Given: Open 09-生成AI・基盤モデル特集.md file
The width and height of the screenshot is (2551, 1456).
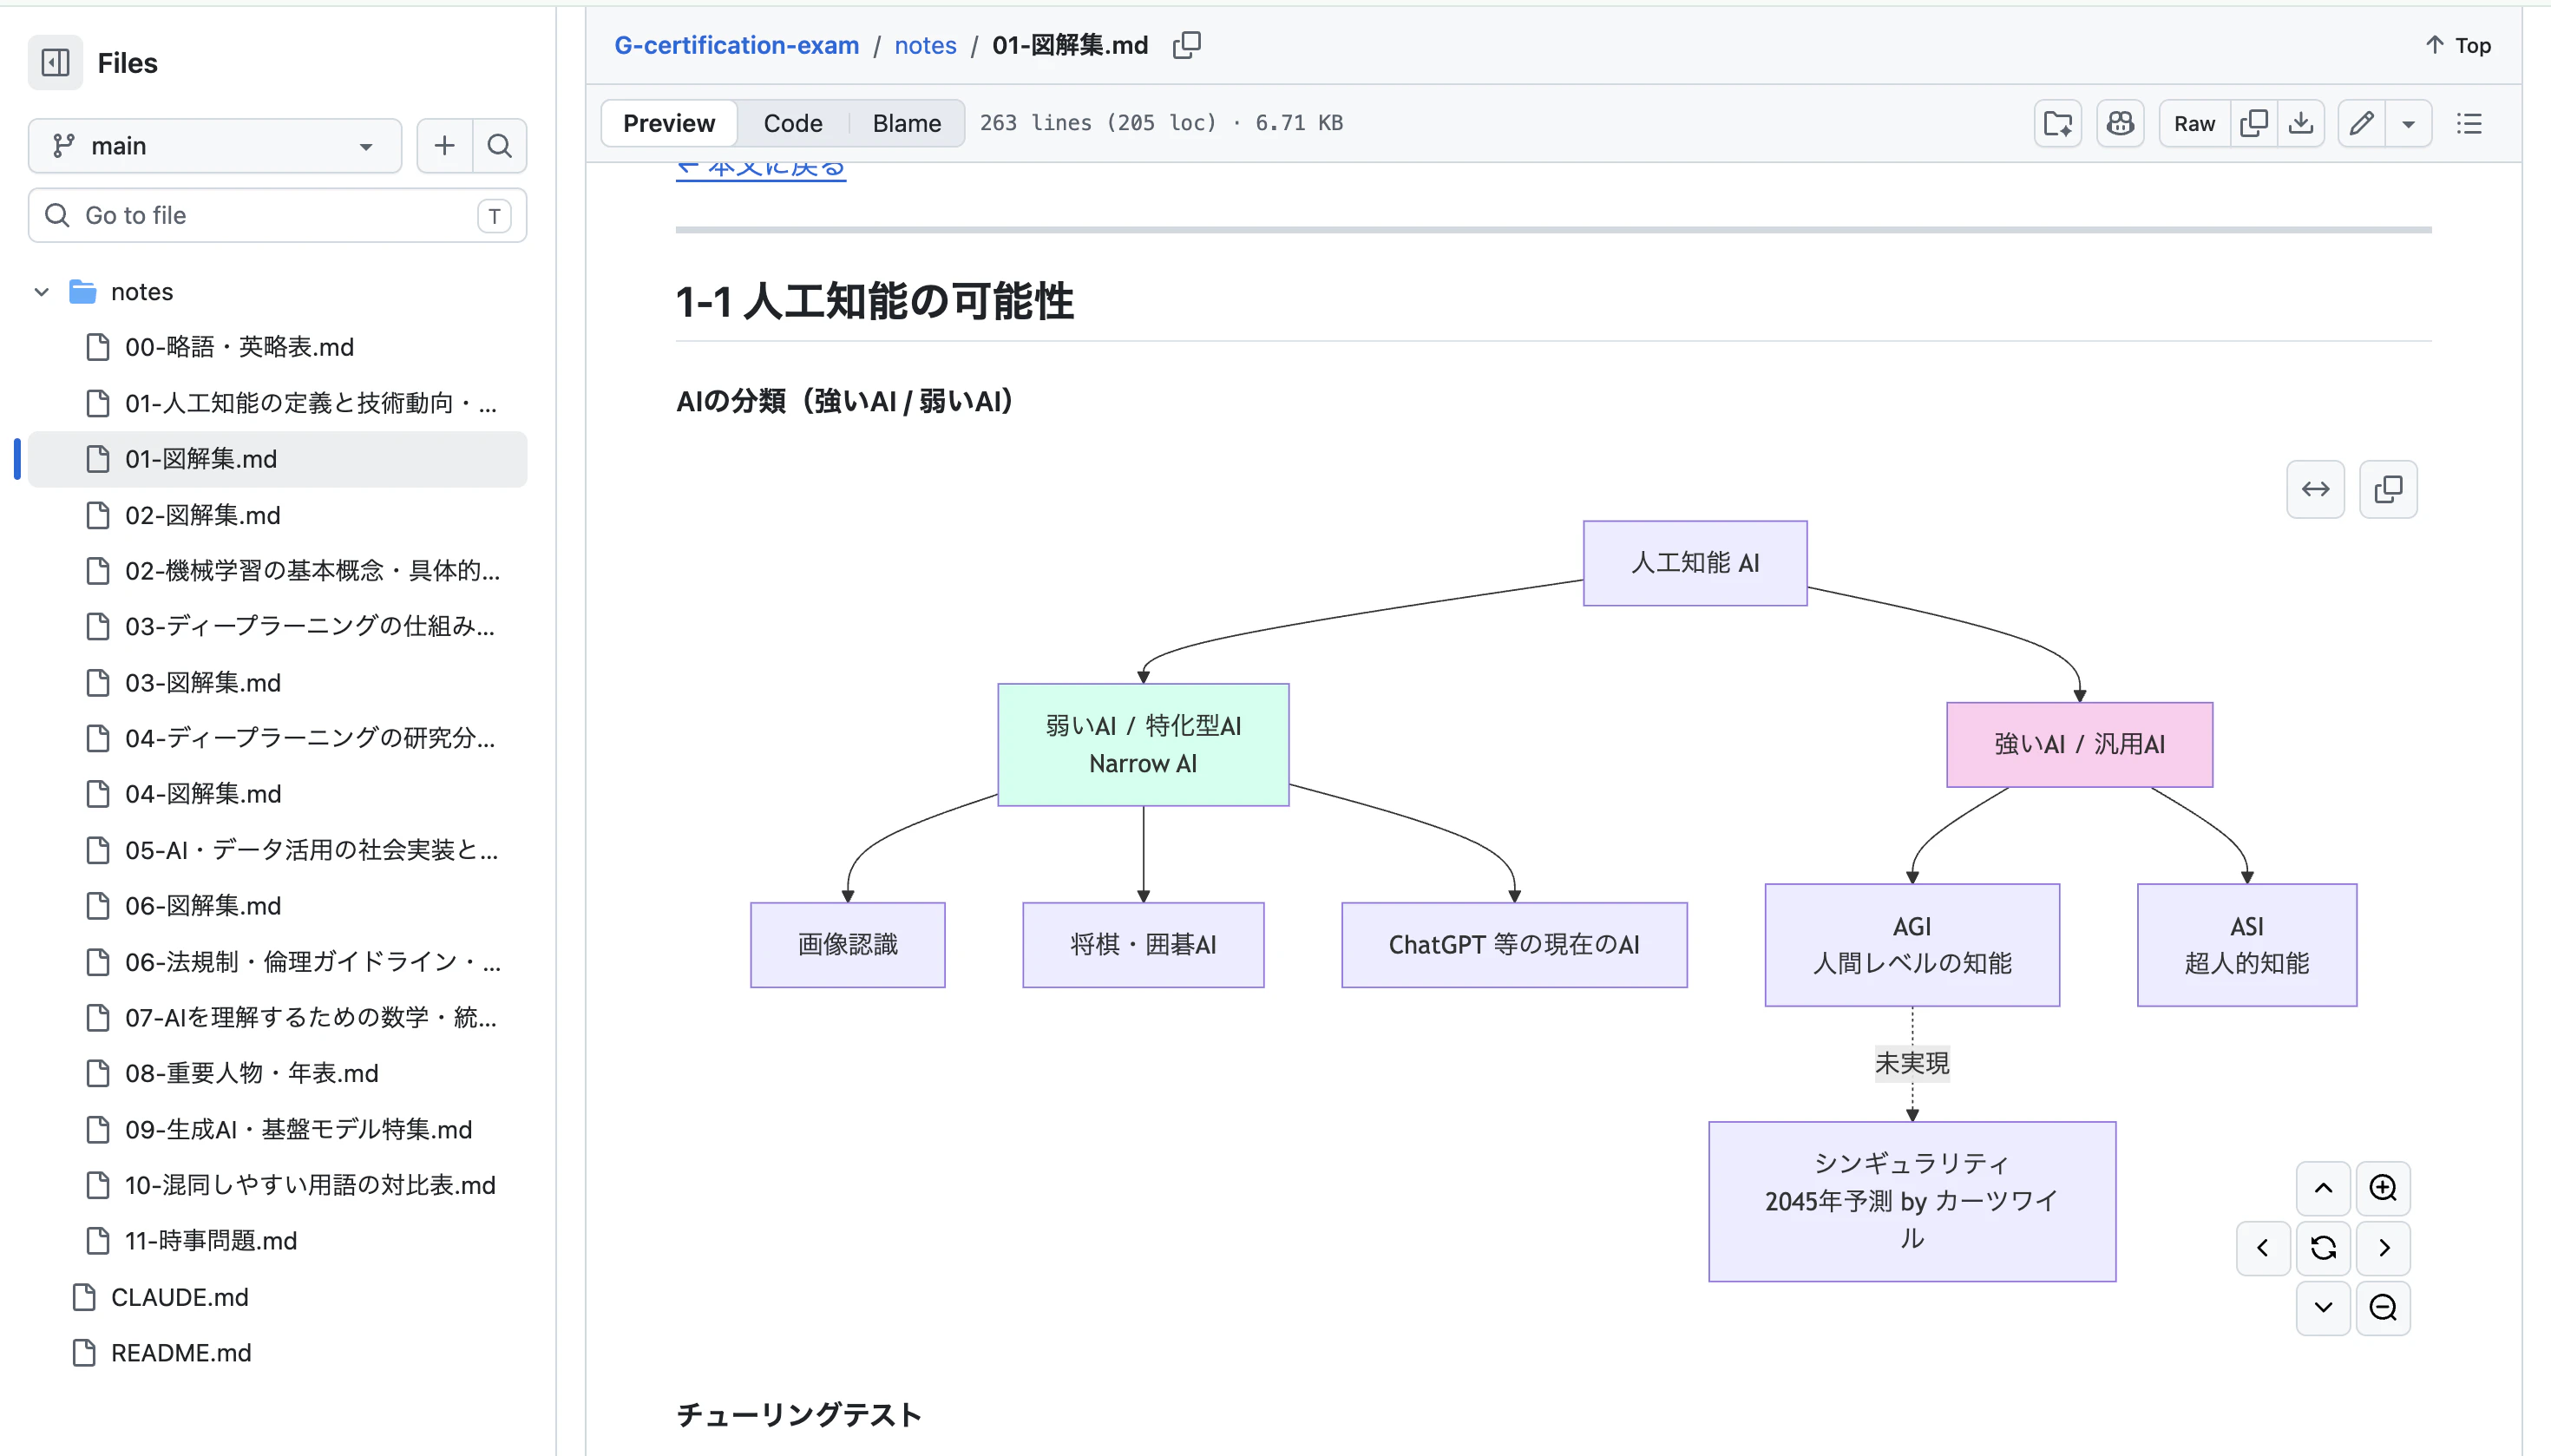Looking at the screenshot, I should point(277,1129).
